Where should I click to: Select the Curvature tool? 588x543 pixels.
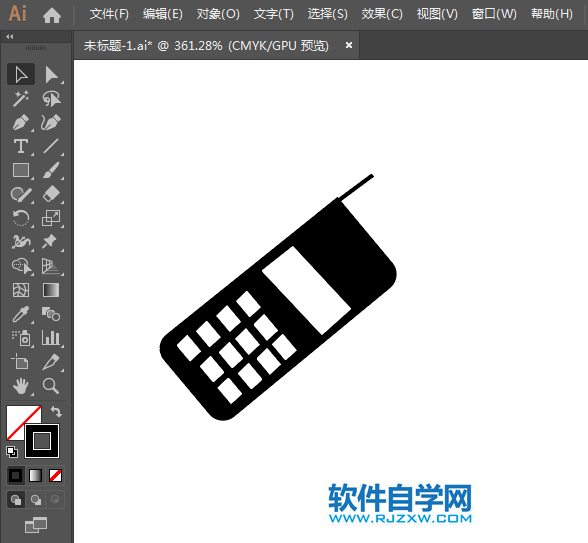[x=51, y=122]
